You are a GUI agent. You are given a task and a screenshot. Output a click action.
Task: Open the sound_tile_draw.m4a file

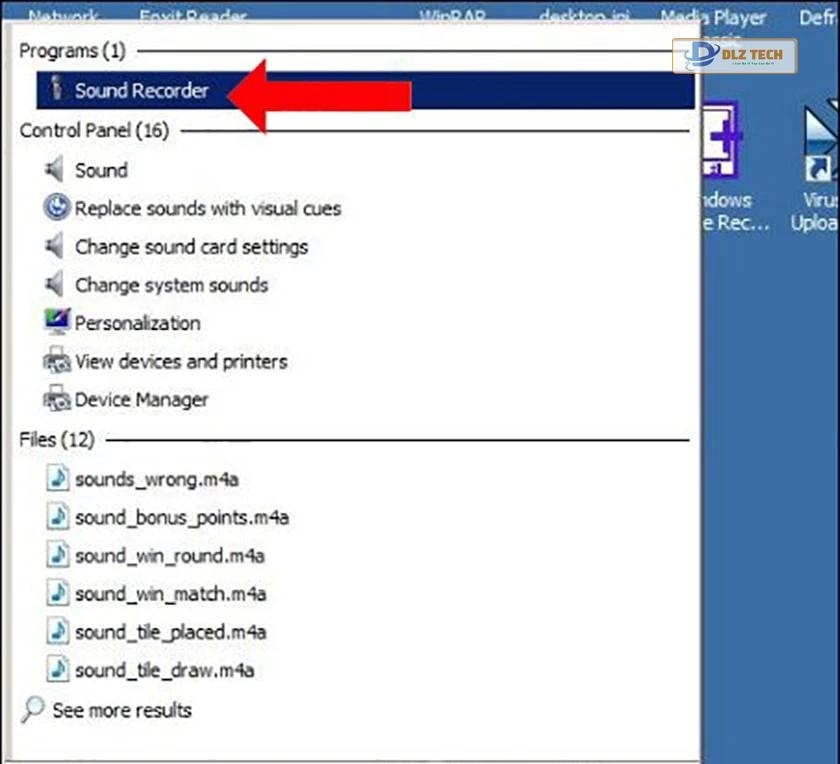click(165, 670)
